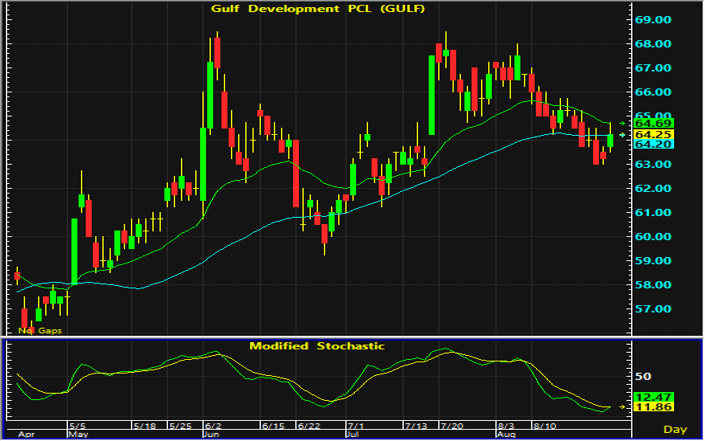Click the 58.00 price axis label
Screen dimensions: 705x441
653,285
